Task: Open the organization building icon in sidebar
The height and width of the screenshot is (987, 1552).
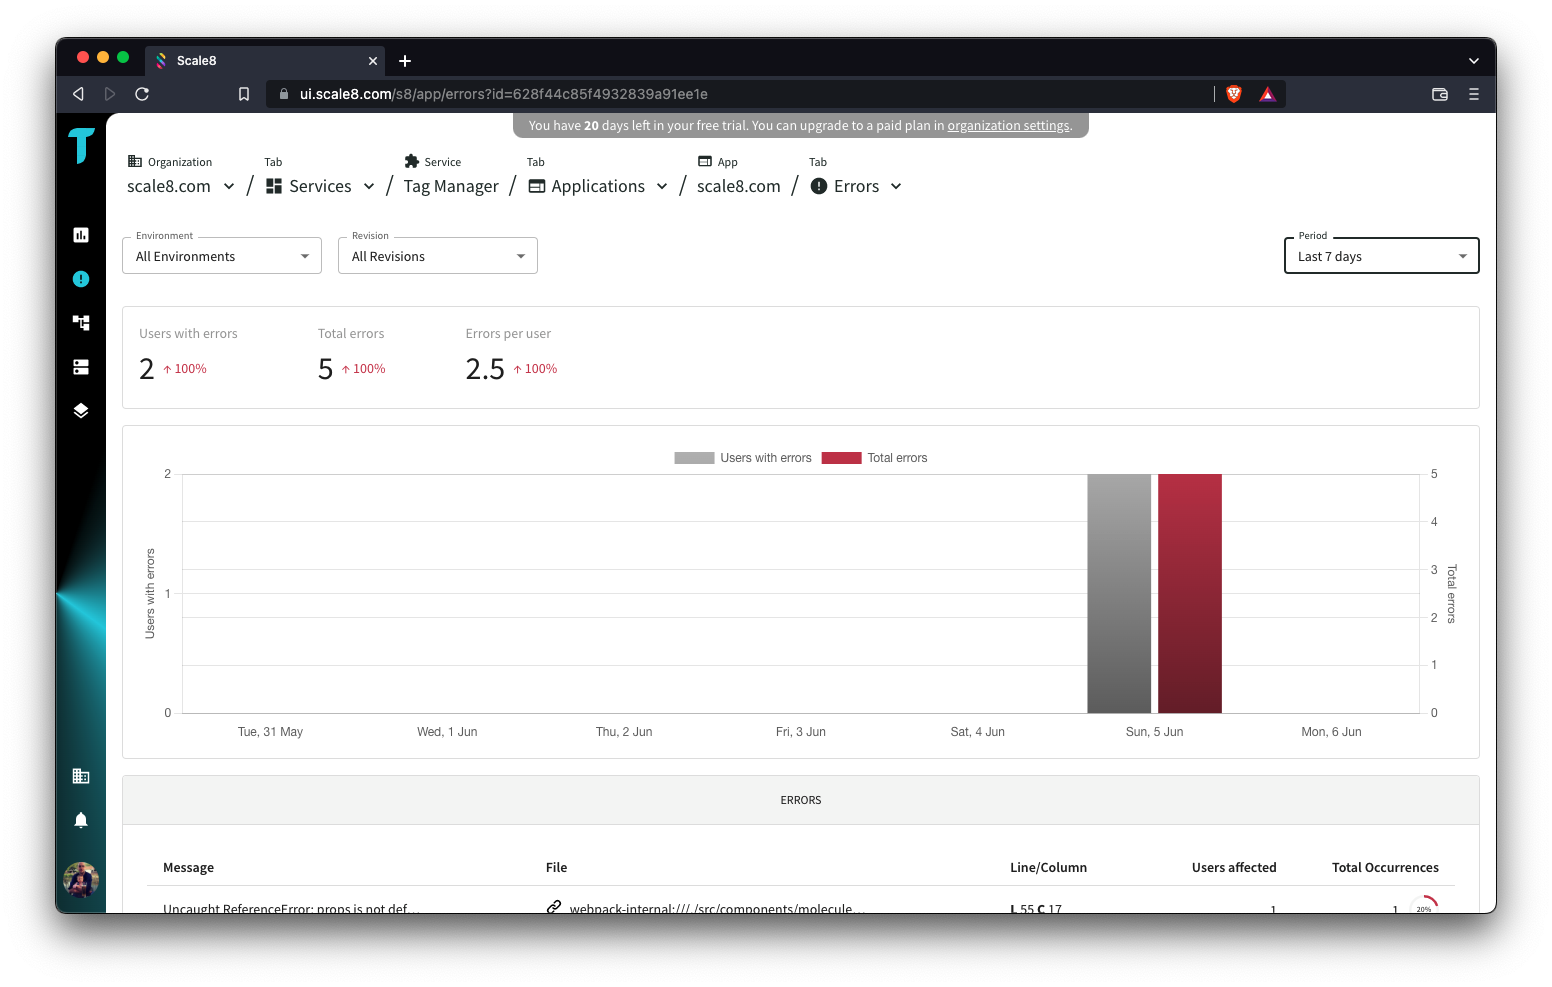Action: pos(81,776)
